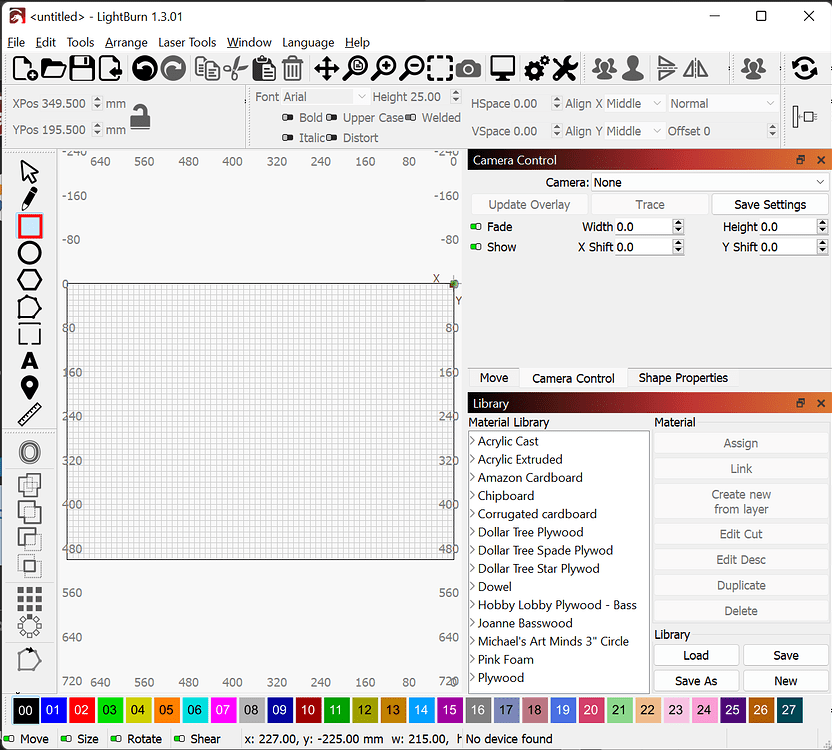Viewport: 832px width, 750px height.
Task: Choose the Rectangle drawing tool
Action: pyautogui.click(x=30, y=227)
